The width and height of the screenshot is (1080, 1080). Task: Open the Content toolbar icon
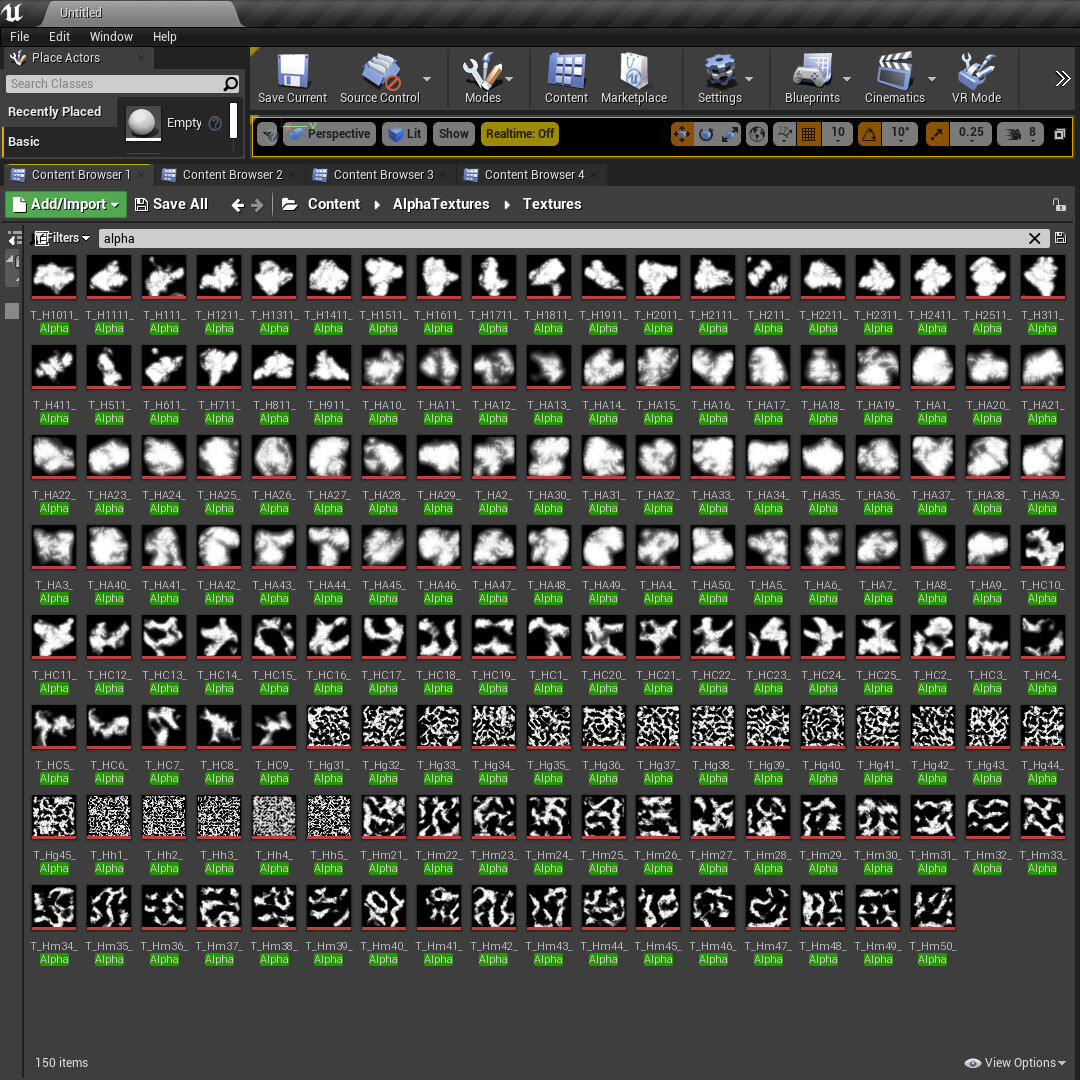tap(566, 72)
